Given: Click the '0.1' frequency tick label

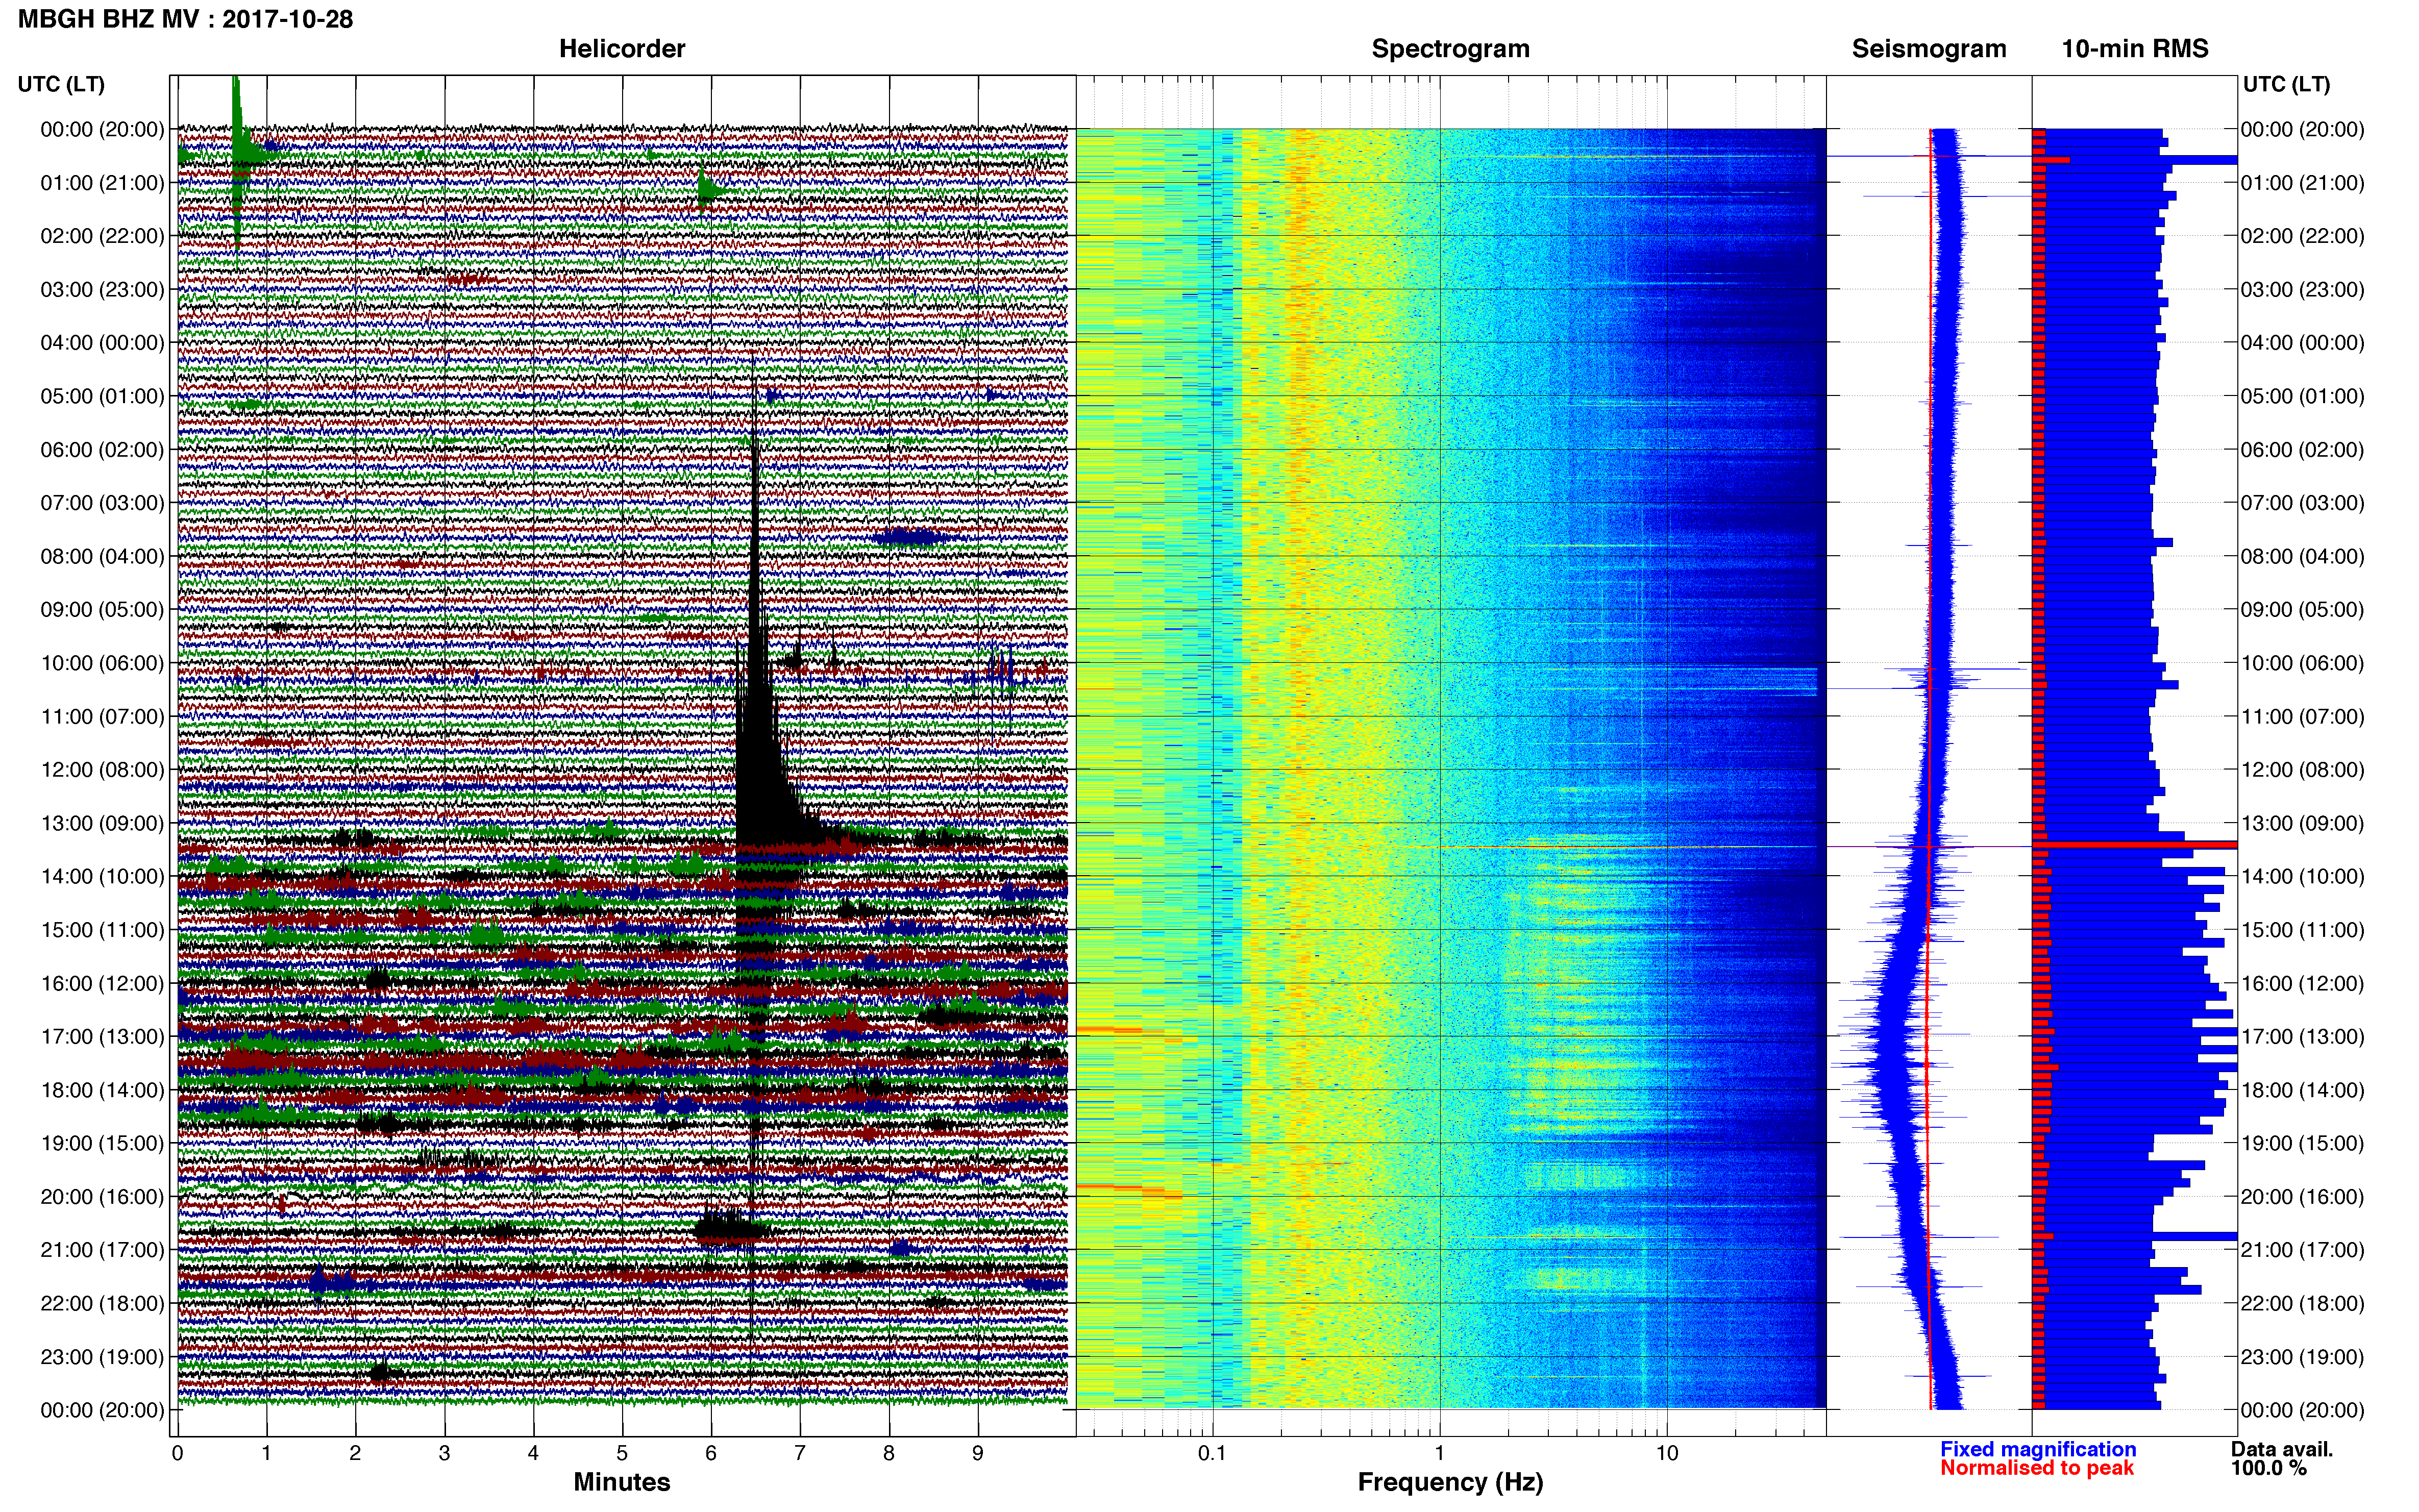Looking at the screenshot, I should (x=1212, y=1453).
